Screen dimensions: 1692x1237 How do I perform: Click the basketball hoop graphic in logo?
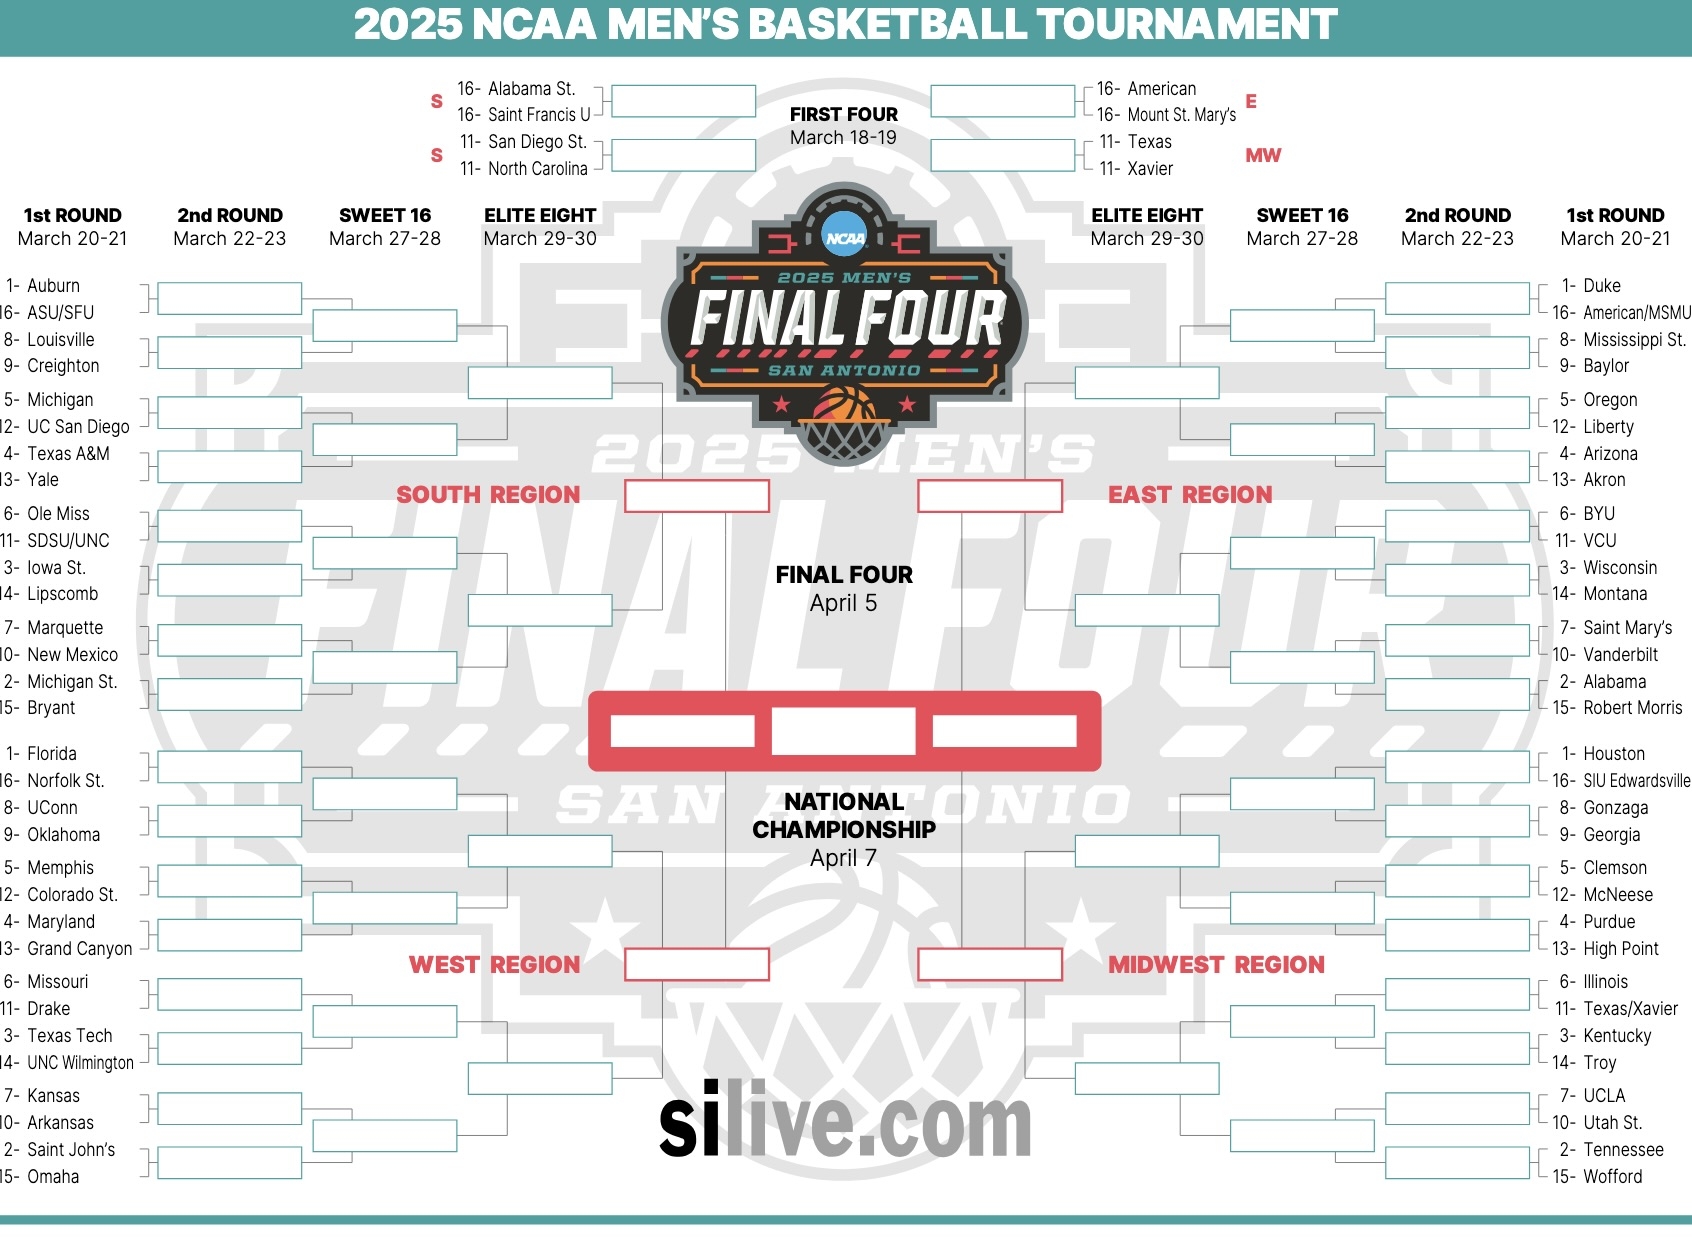tap(846, 425)
